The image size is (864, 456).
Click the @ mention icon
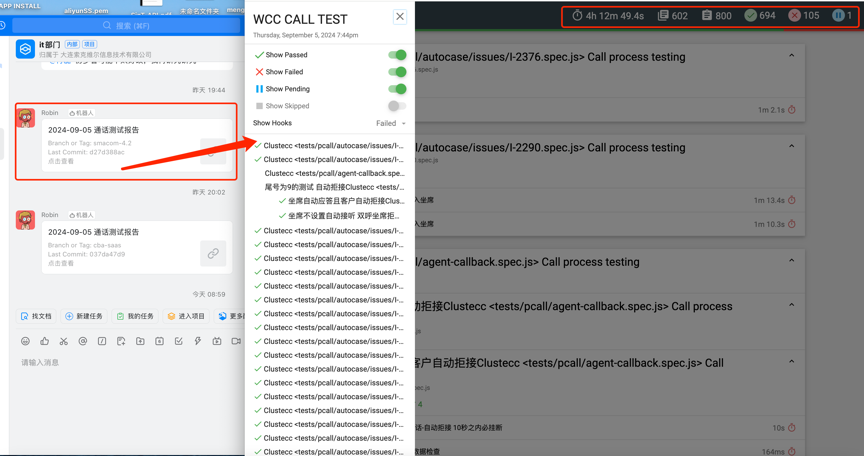click(83, 341)
